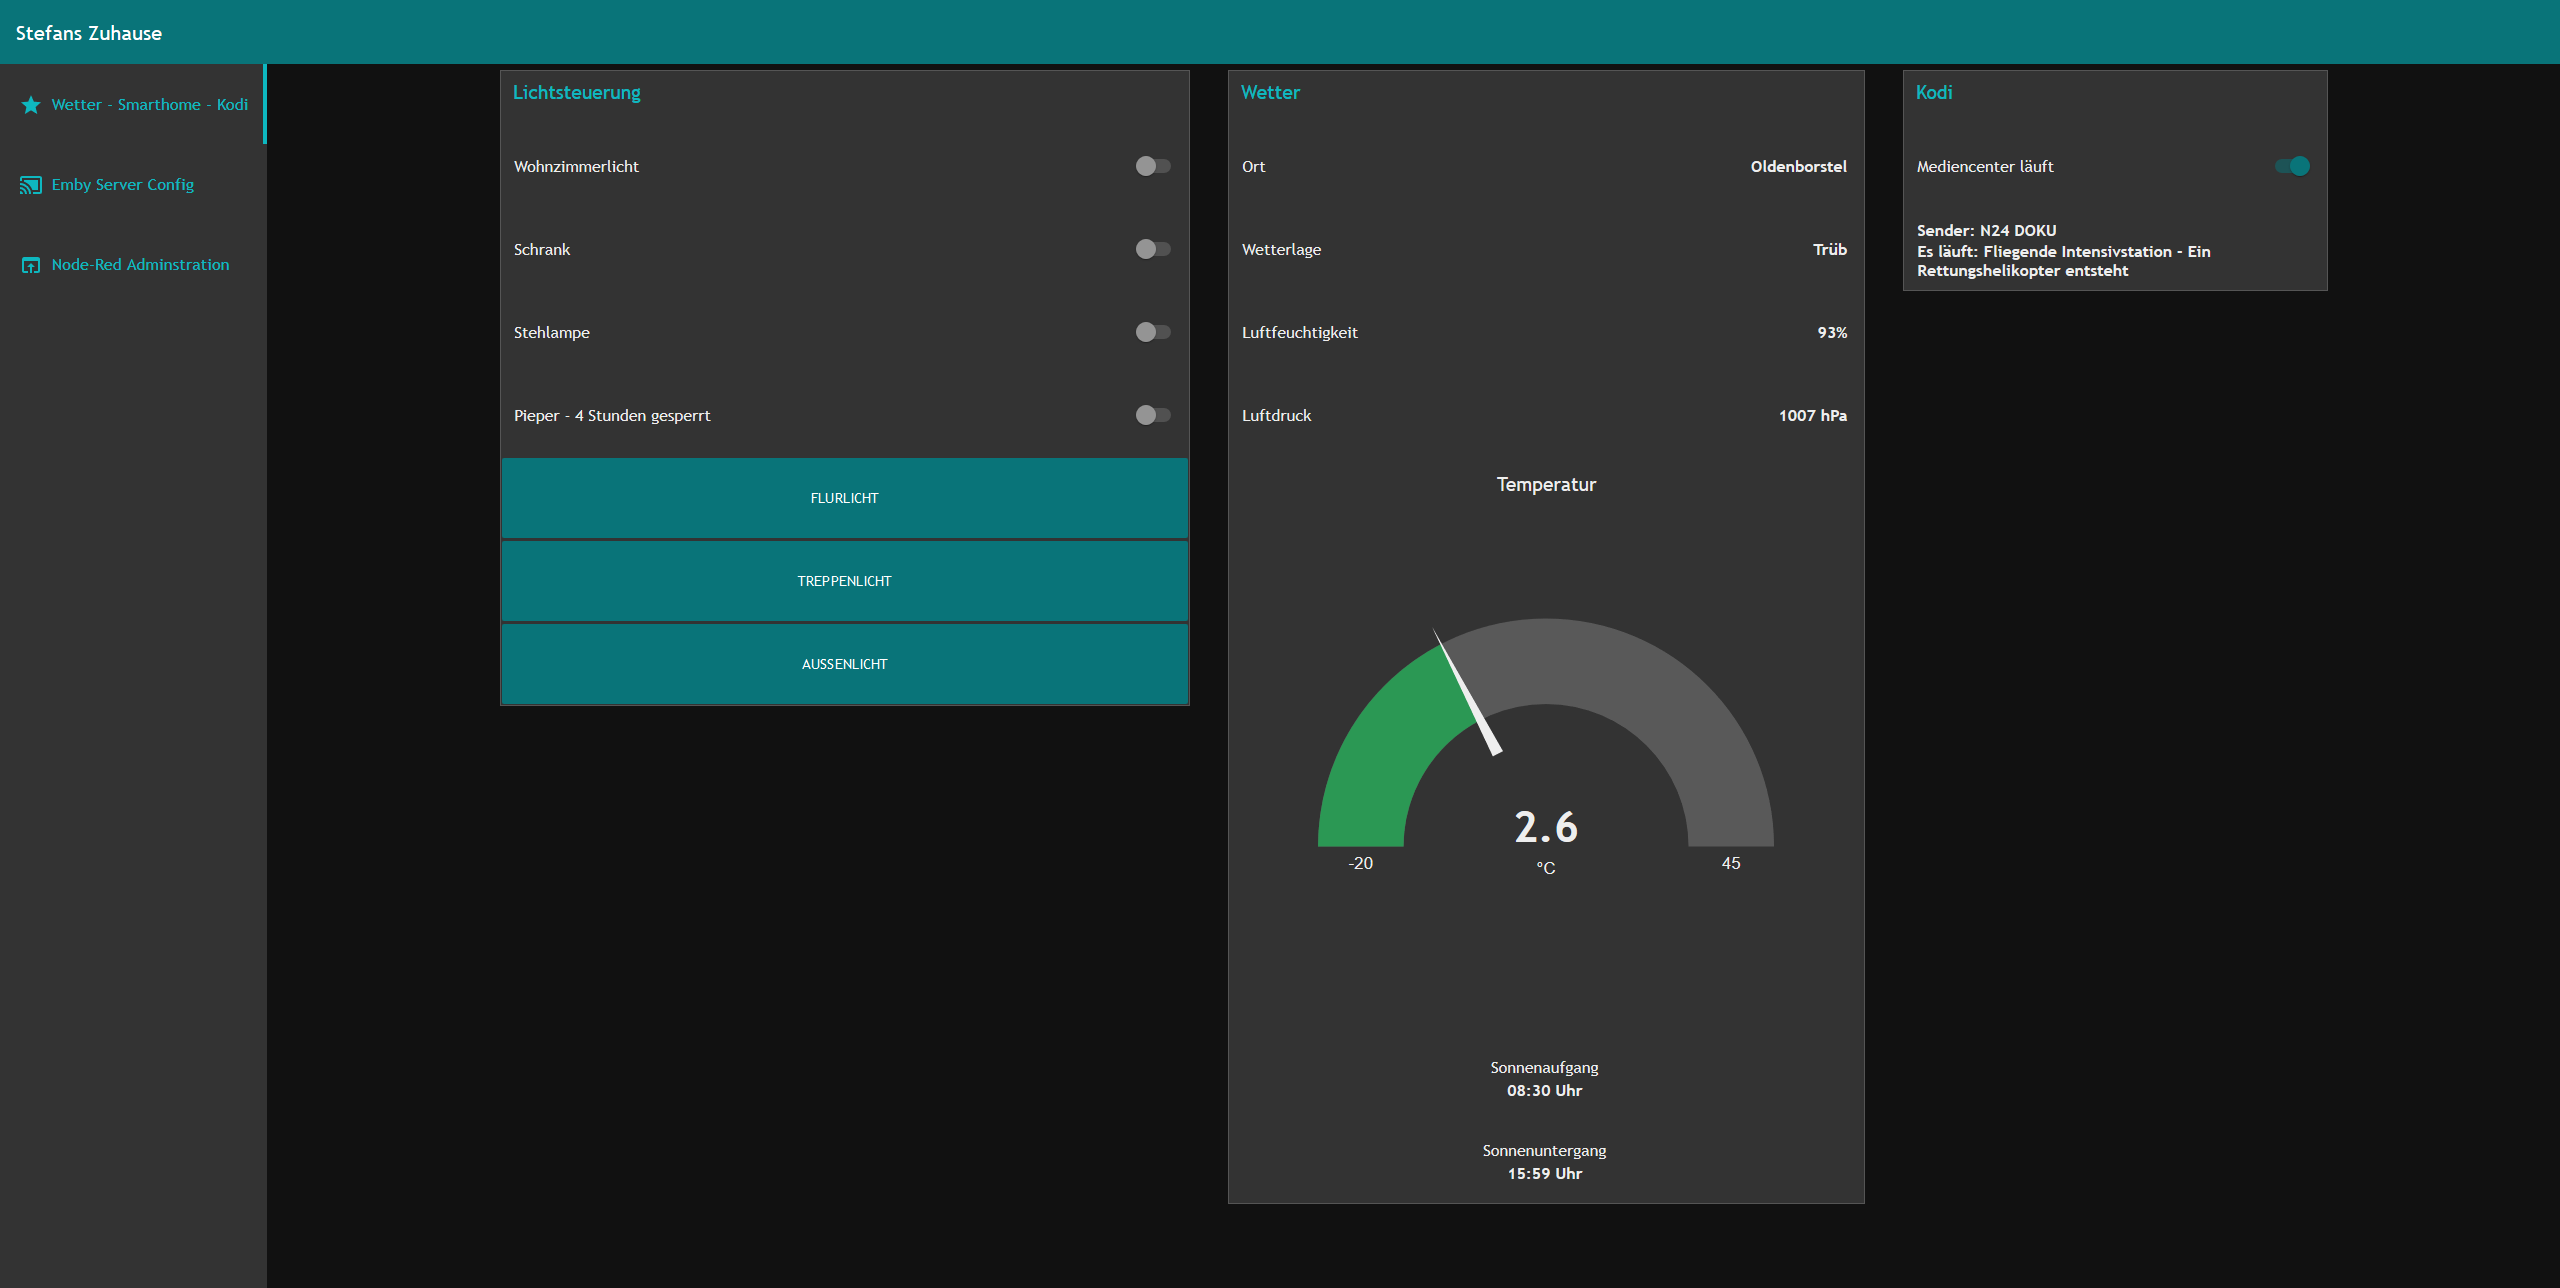The height and width of the screenshot is (1288, 2560).
Task: Click the cast icon beside Emby Server Config
Action: pos(31,185)
